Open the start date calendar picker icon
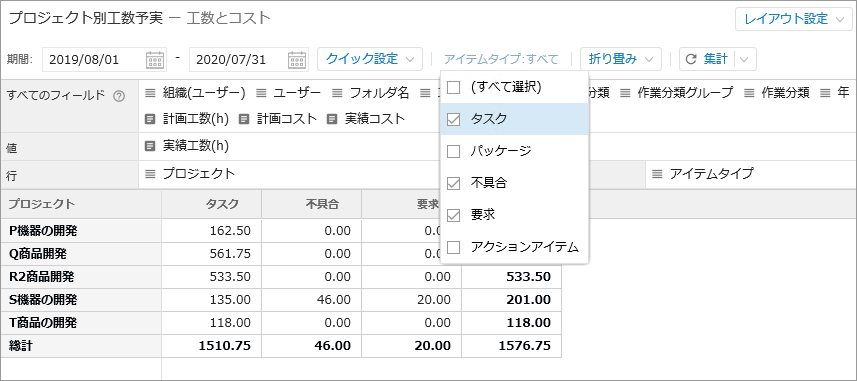Viewport: 857px width, 381px height. 155,60
